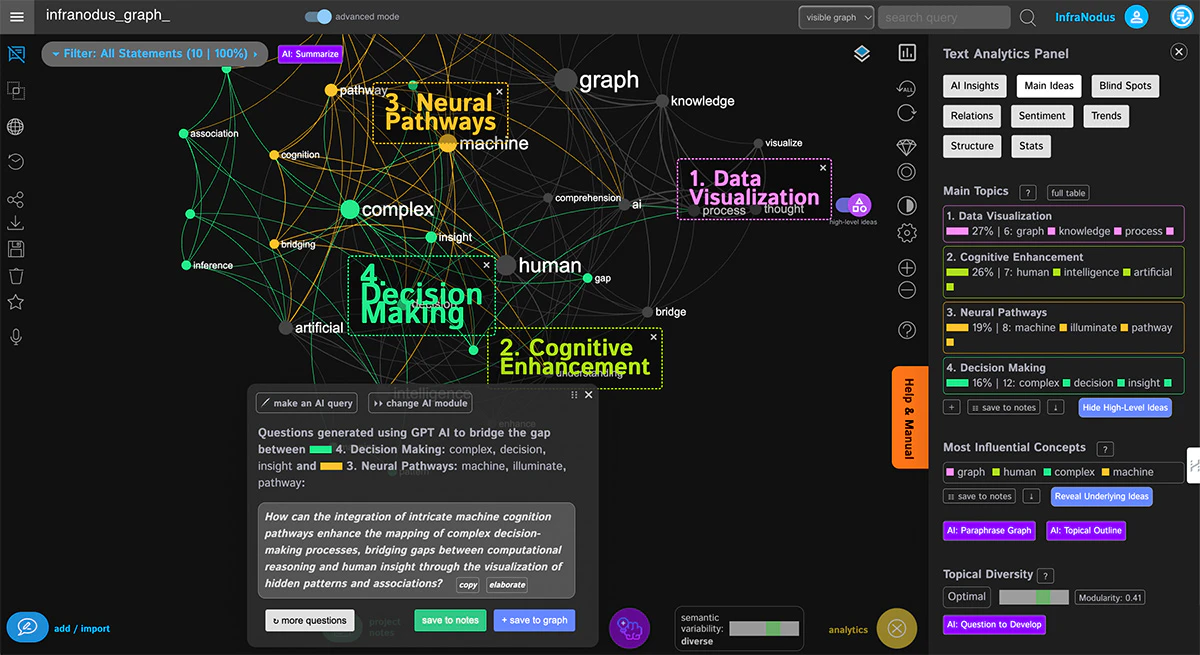Open the globe publishing icon in left sidebar

coord(17,127)
